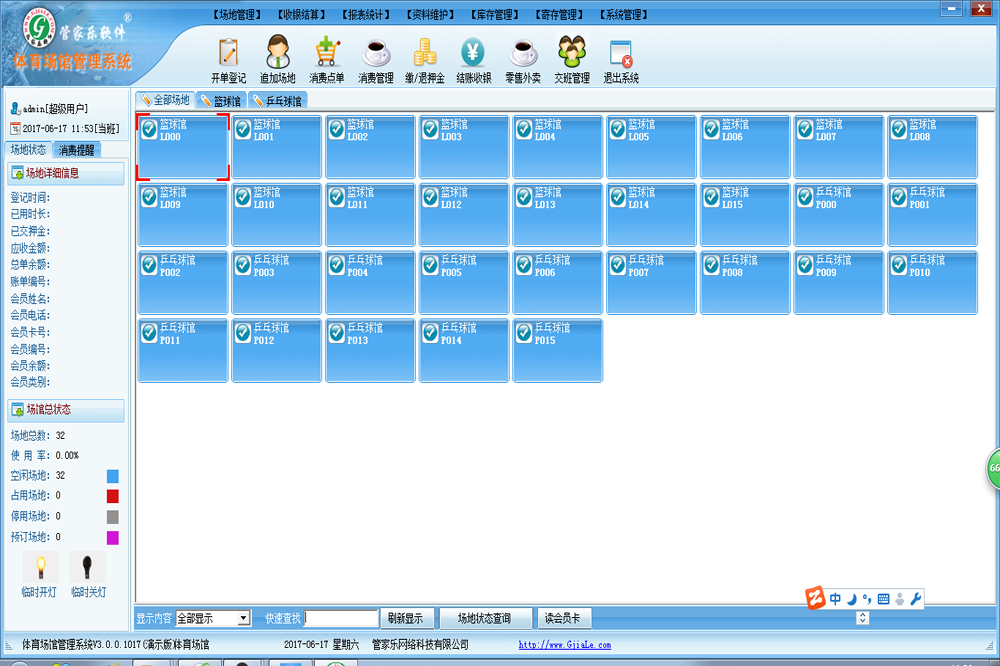Toggle check mark on court P000
The image size is (1000, 666).
pos(805,198)
